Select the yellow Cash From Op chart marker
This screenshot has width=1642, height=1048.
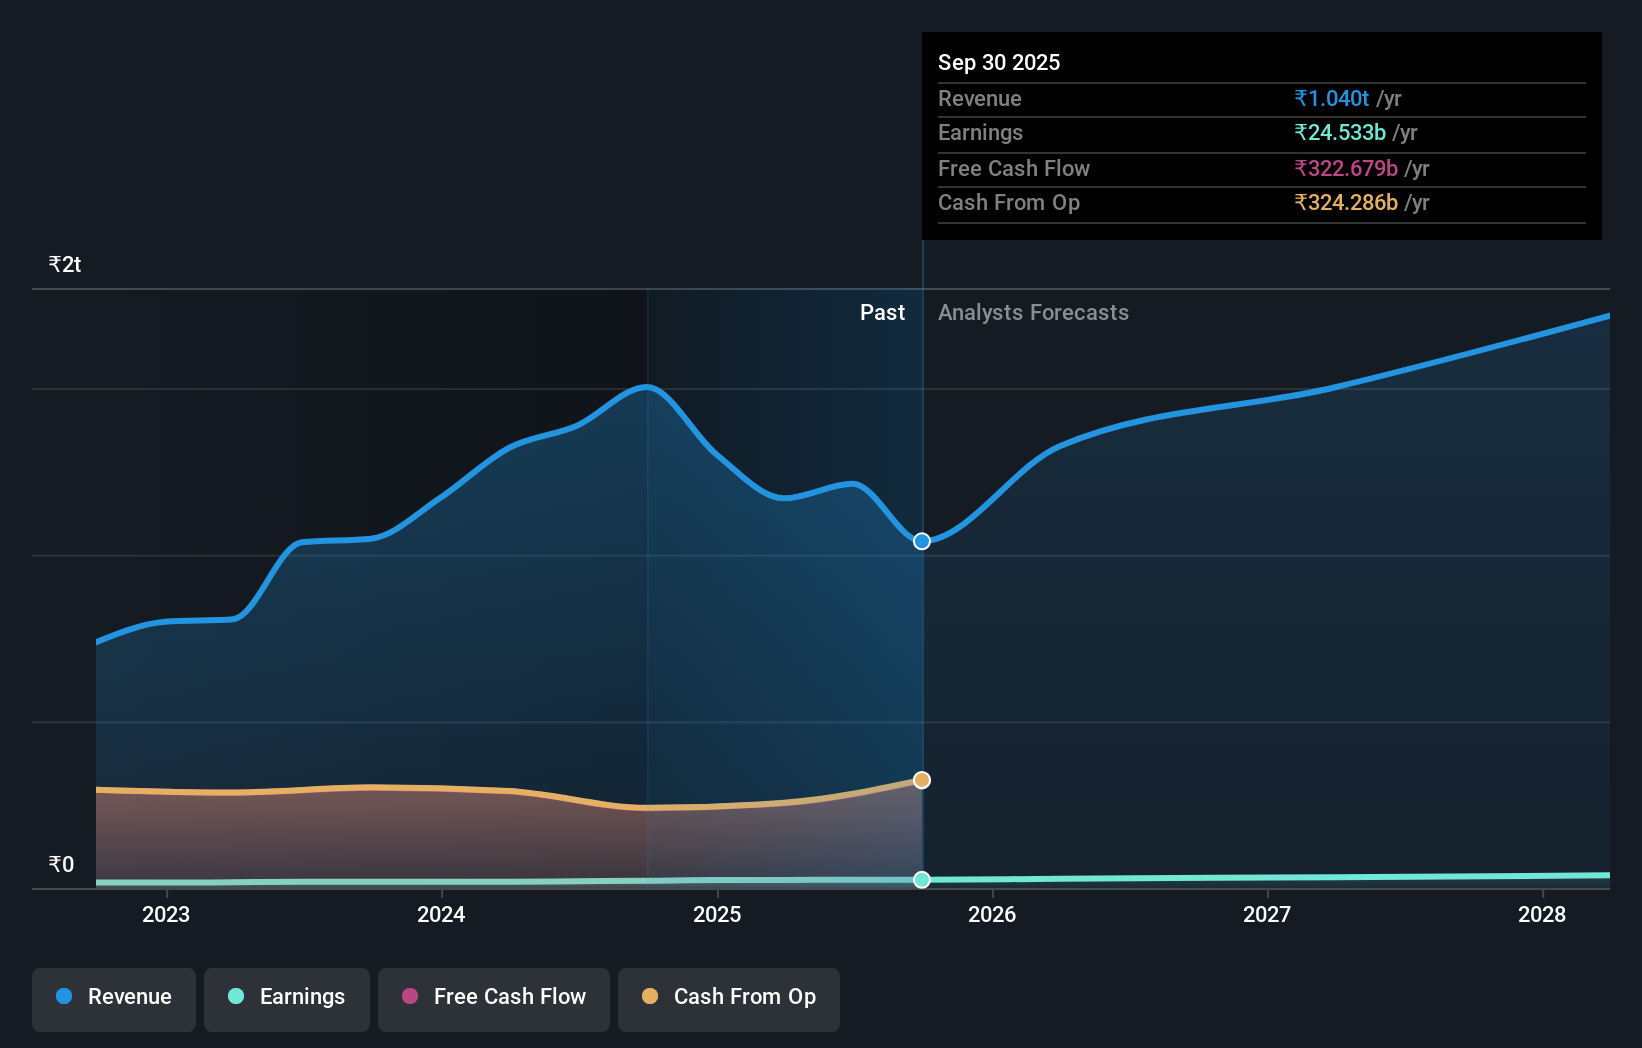pyautogui.click(x=921, y=780)
